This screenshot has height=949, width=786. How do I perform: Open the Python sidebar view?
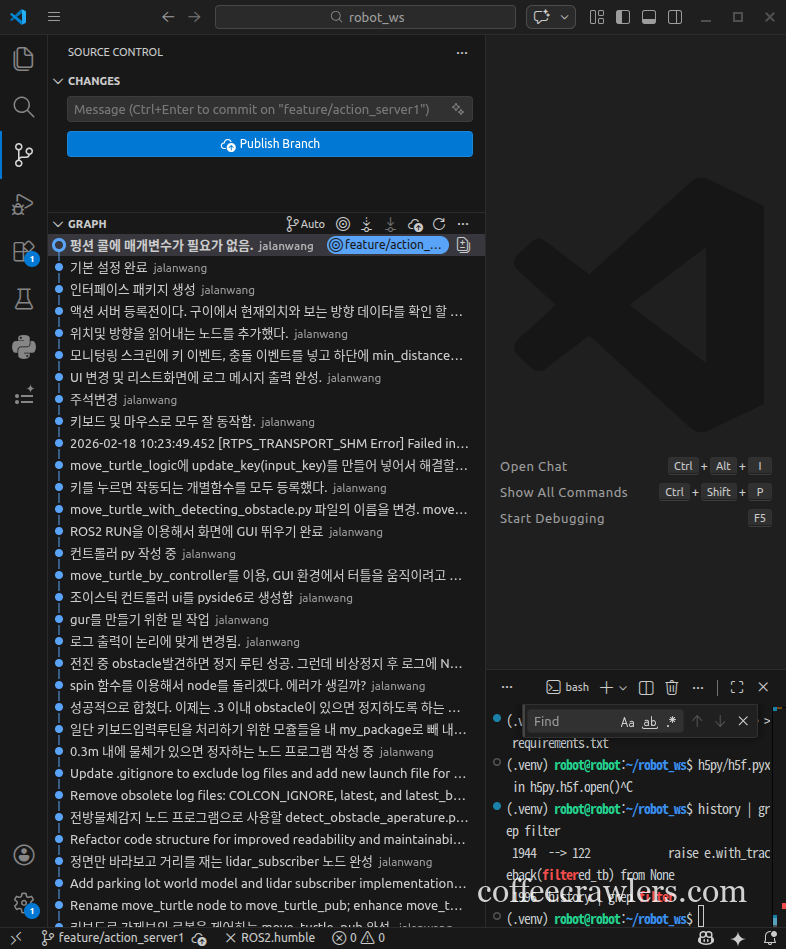click(23, 347)
